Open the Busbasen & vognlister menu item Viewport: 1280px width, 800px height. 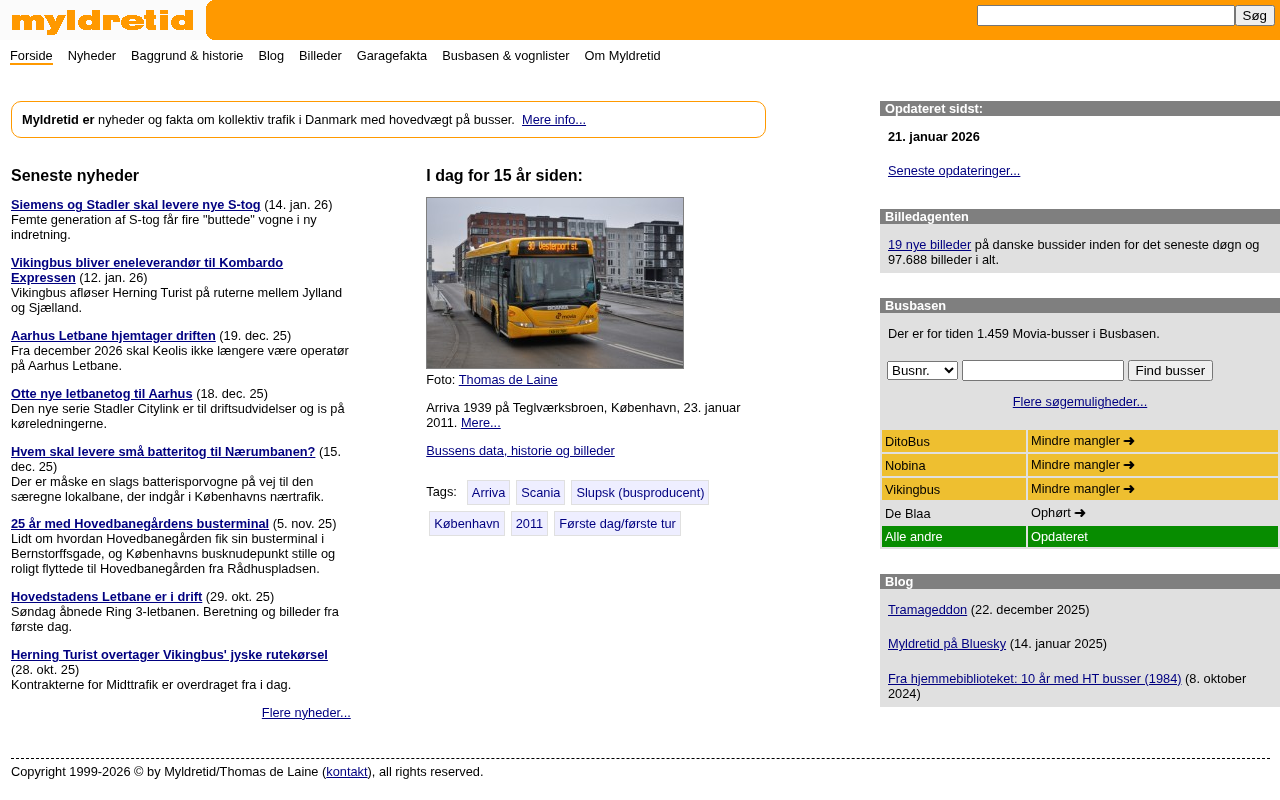[x=505, y=56]
